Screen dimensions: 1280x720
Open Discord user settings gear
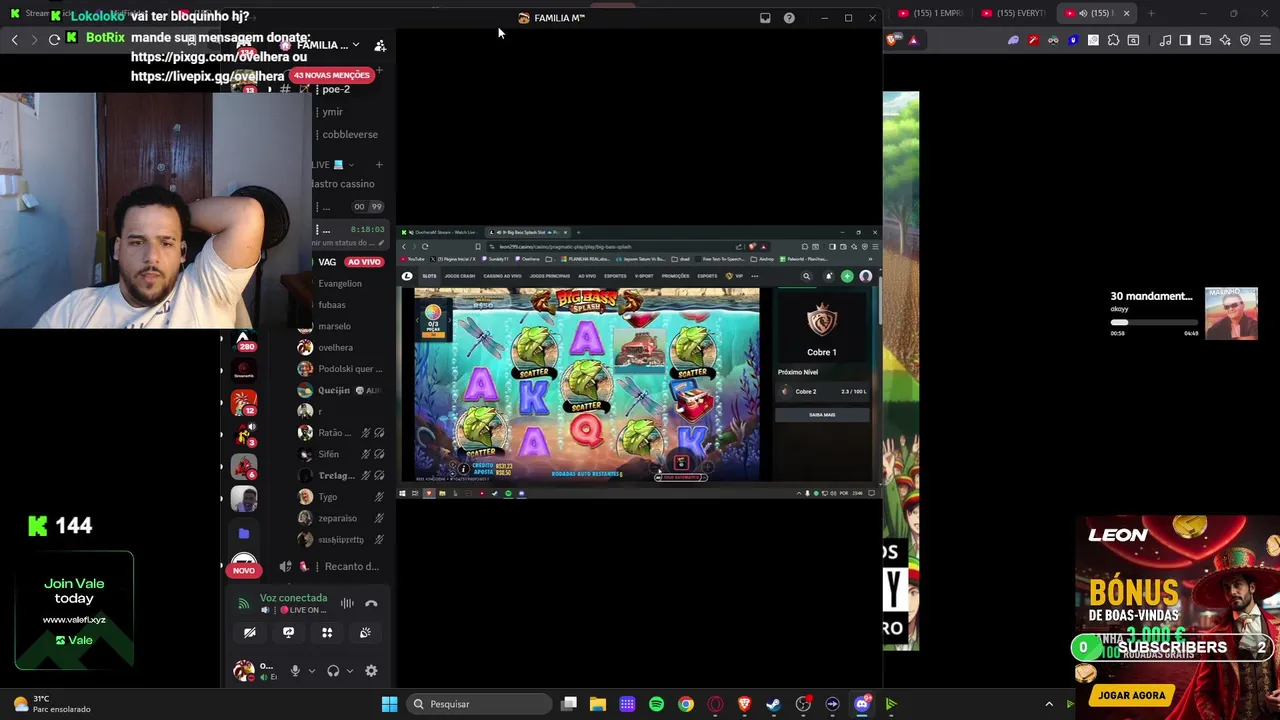pyautogui.click(x=371, y=671)
